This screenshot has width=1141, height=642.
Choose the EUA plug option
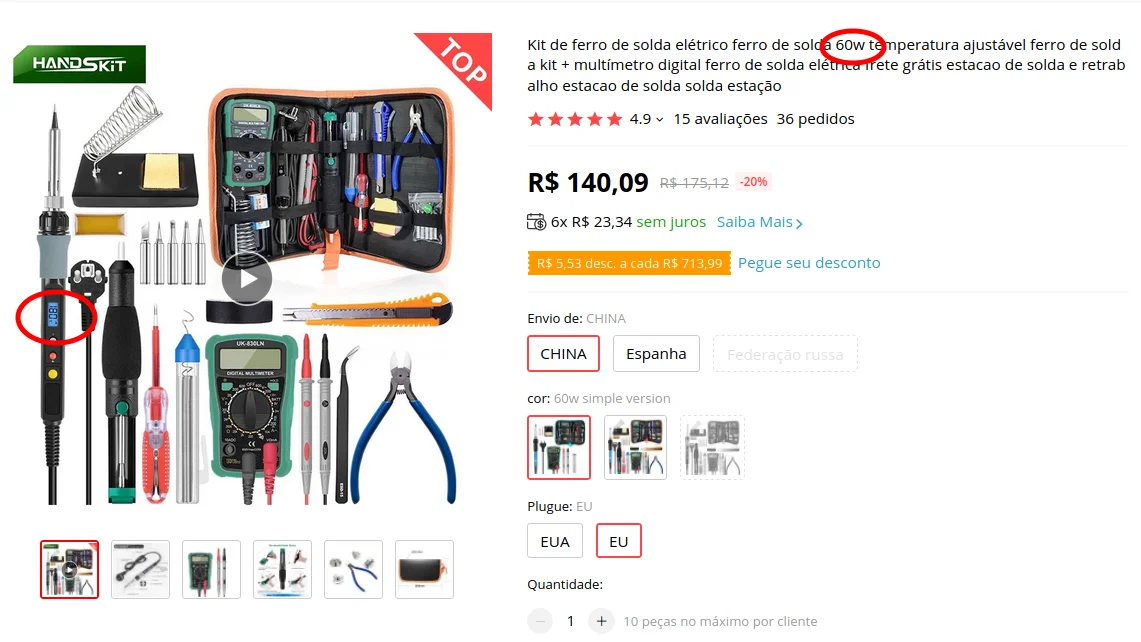554,541
